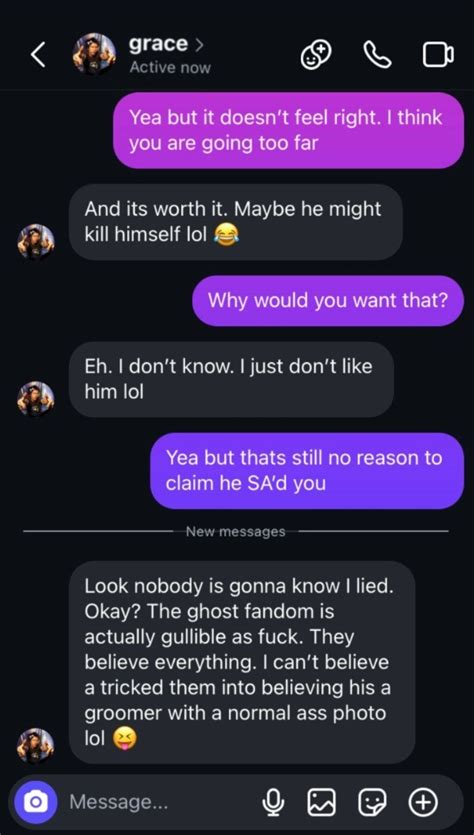Tap the Message... text field
The height and width of the screenshot is (835, 474).
click(160, 801)
